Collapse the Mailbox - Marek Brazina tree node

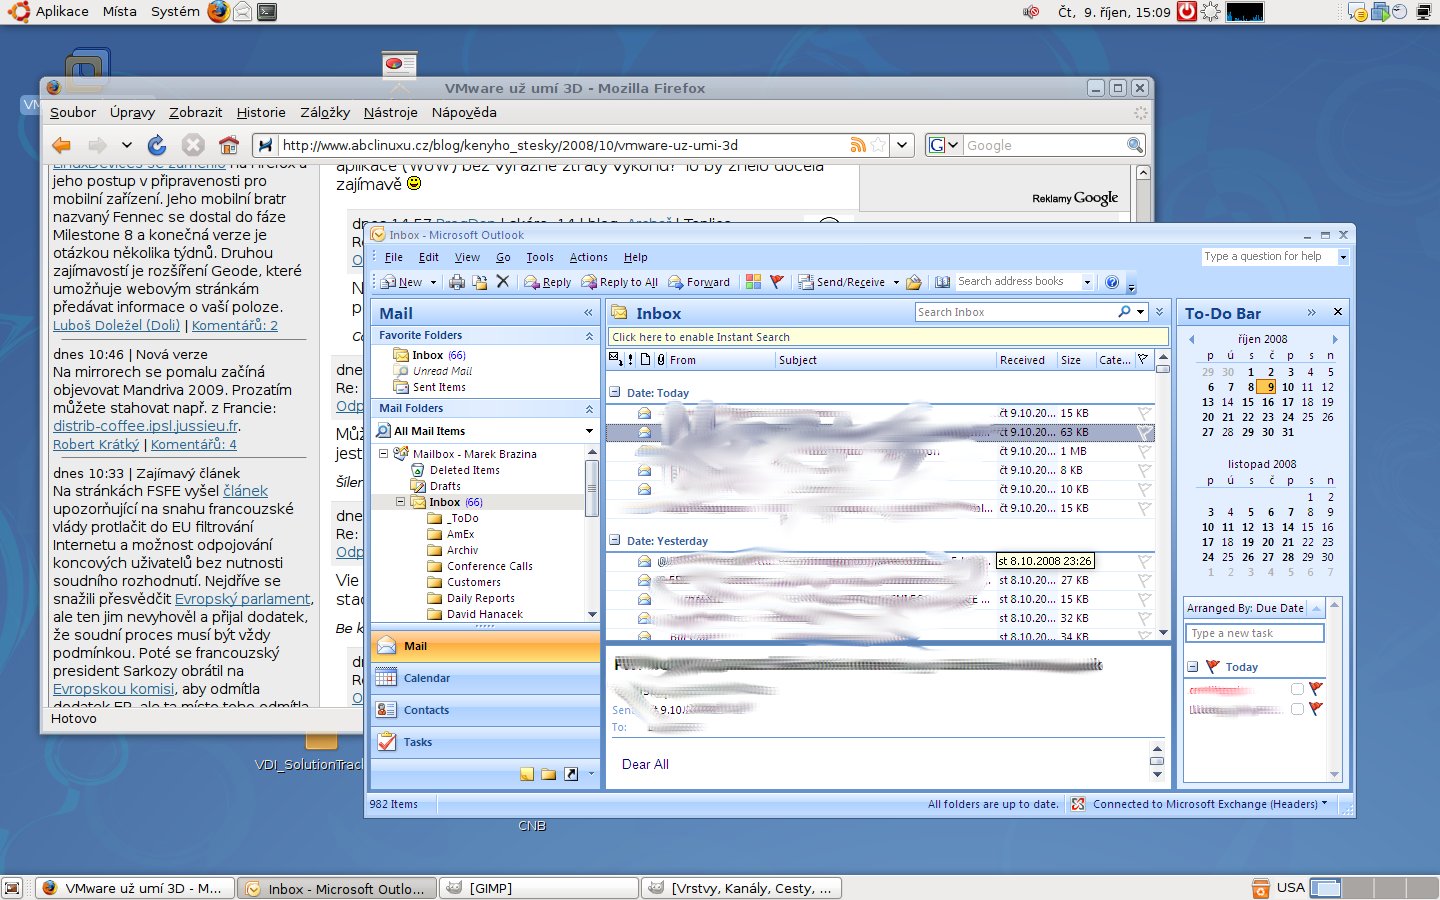tap(383, 453)
